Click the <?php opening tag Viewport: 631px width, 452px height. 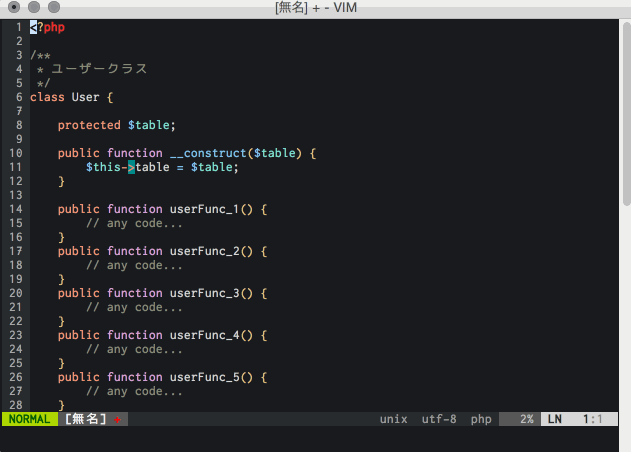(x=47, y=27)
